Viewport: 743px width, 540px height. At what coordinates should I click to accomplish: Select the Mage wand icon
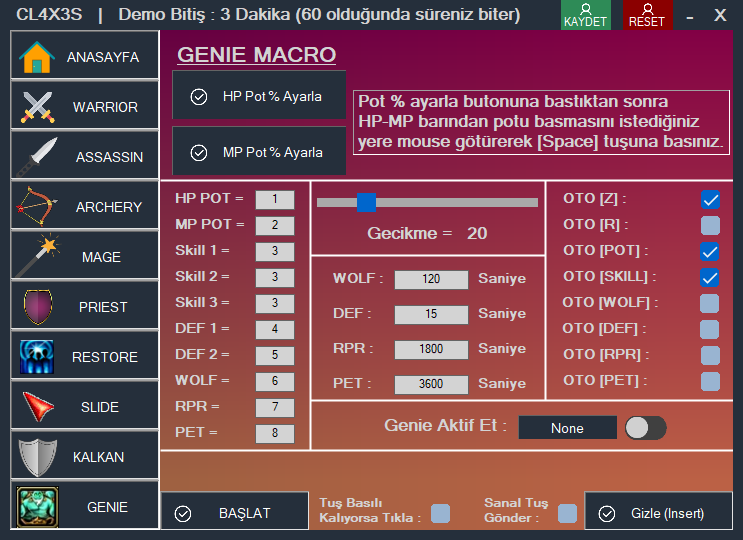click(x=37, y=256)
